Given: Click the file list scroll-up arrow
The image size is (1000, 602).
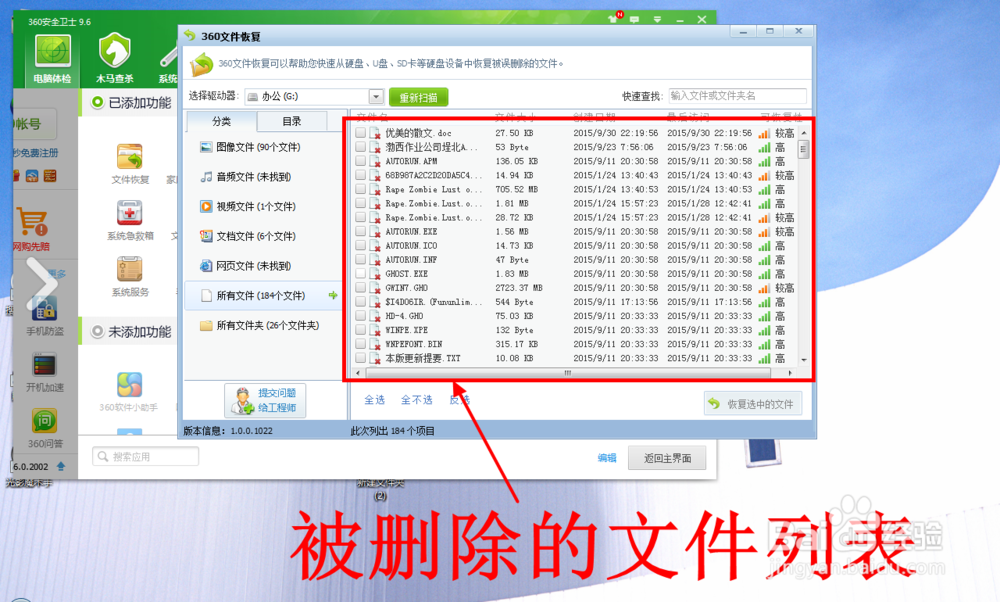Looking at the screenshot, I should tap(804, 133).
